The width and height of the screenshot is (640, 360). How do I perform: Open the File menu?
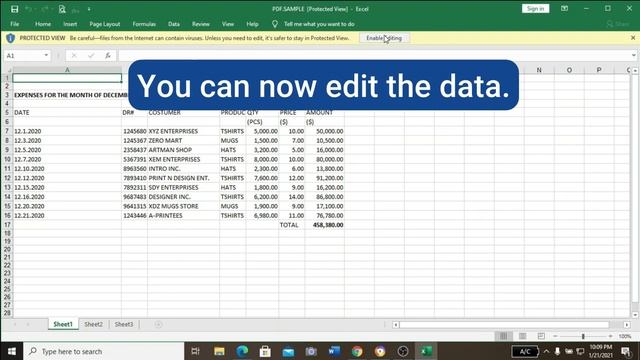pyautogui.click(x=15, y=24)
